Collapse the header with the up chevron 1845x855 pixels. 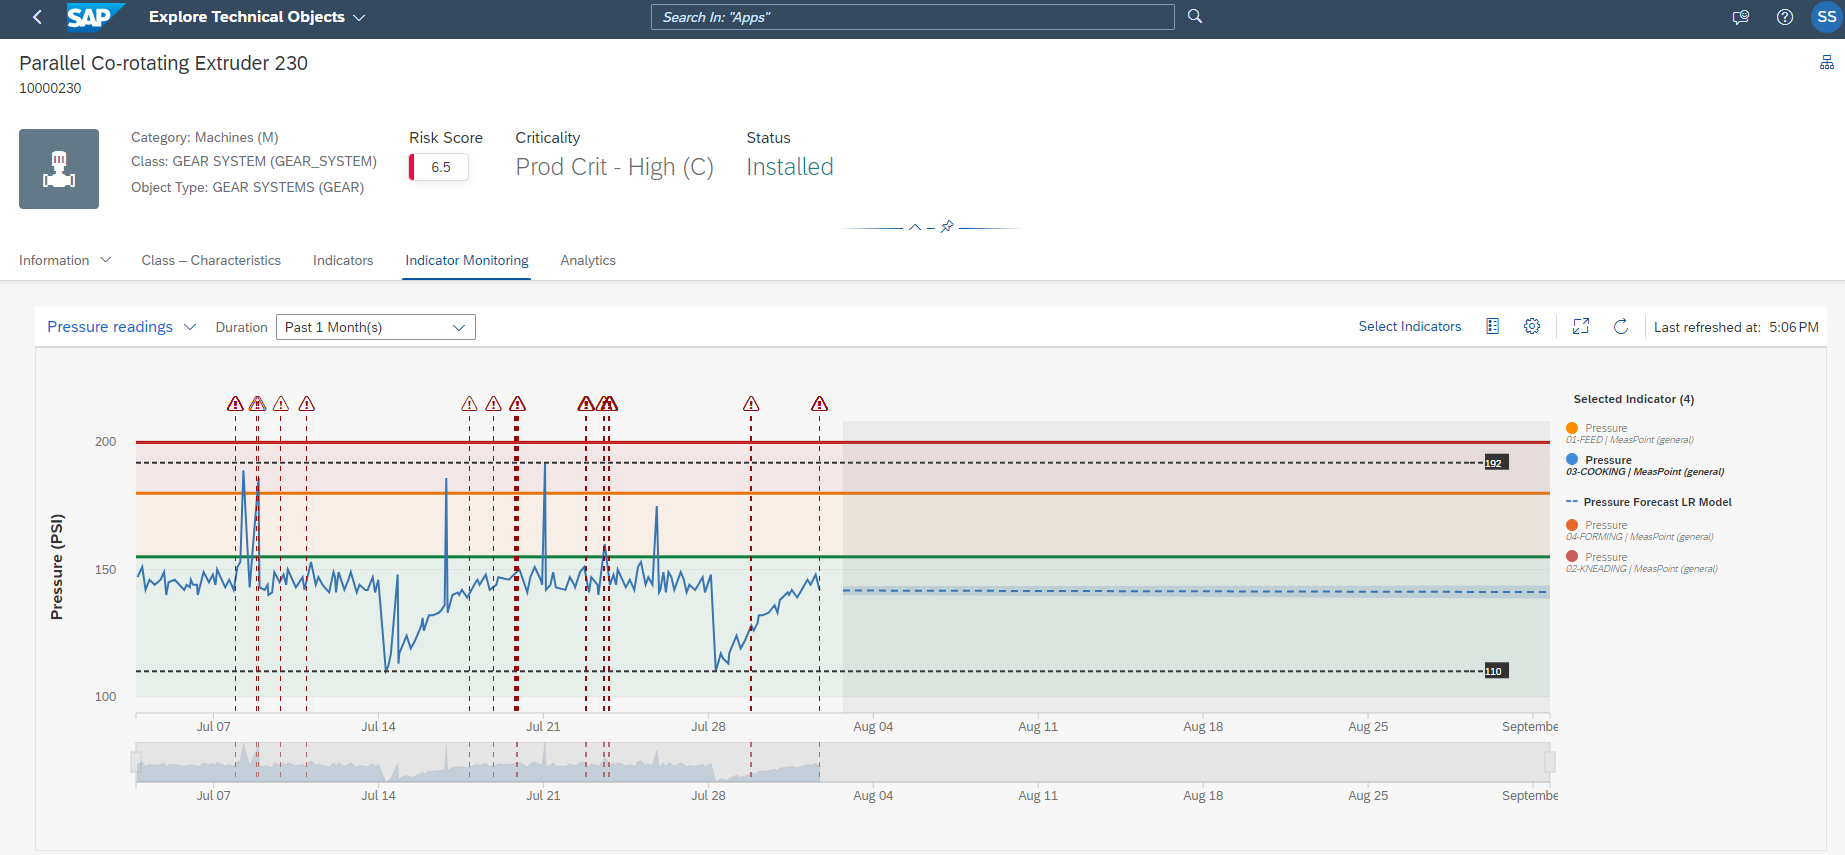914,227
